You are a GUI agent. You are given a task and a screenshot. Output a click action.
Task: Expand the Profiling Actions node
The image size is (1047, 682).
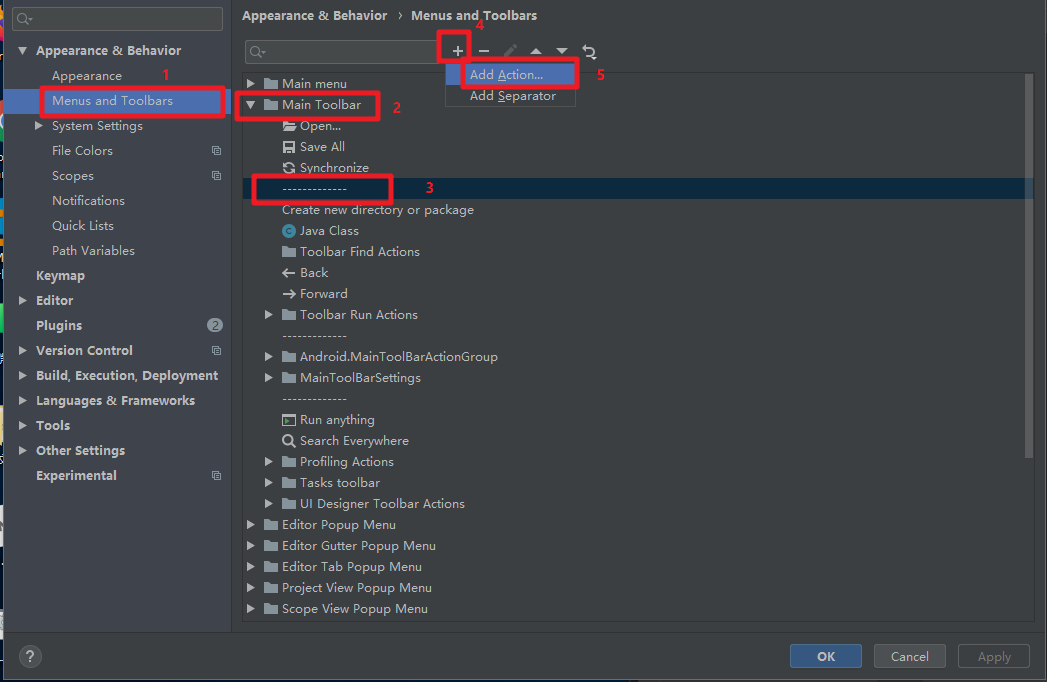[268, 462]
